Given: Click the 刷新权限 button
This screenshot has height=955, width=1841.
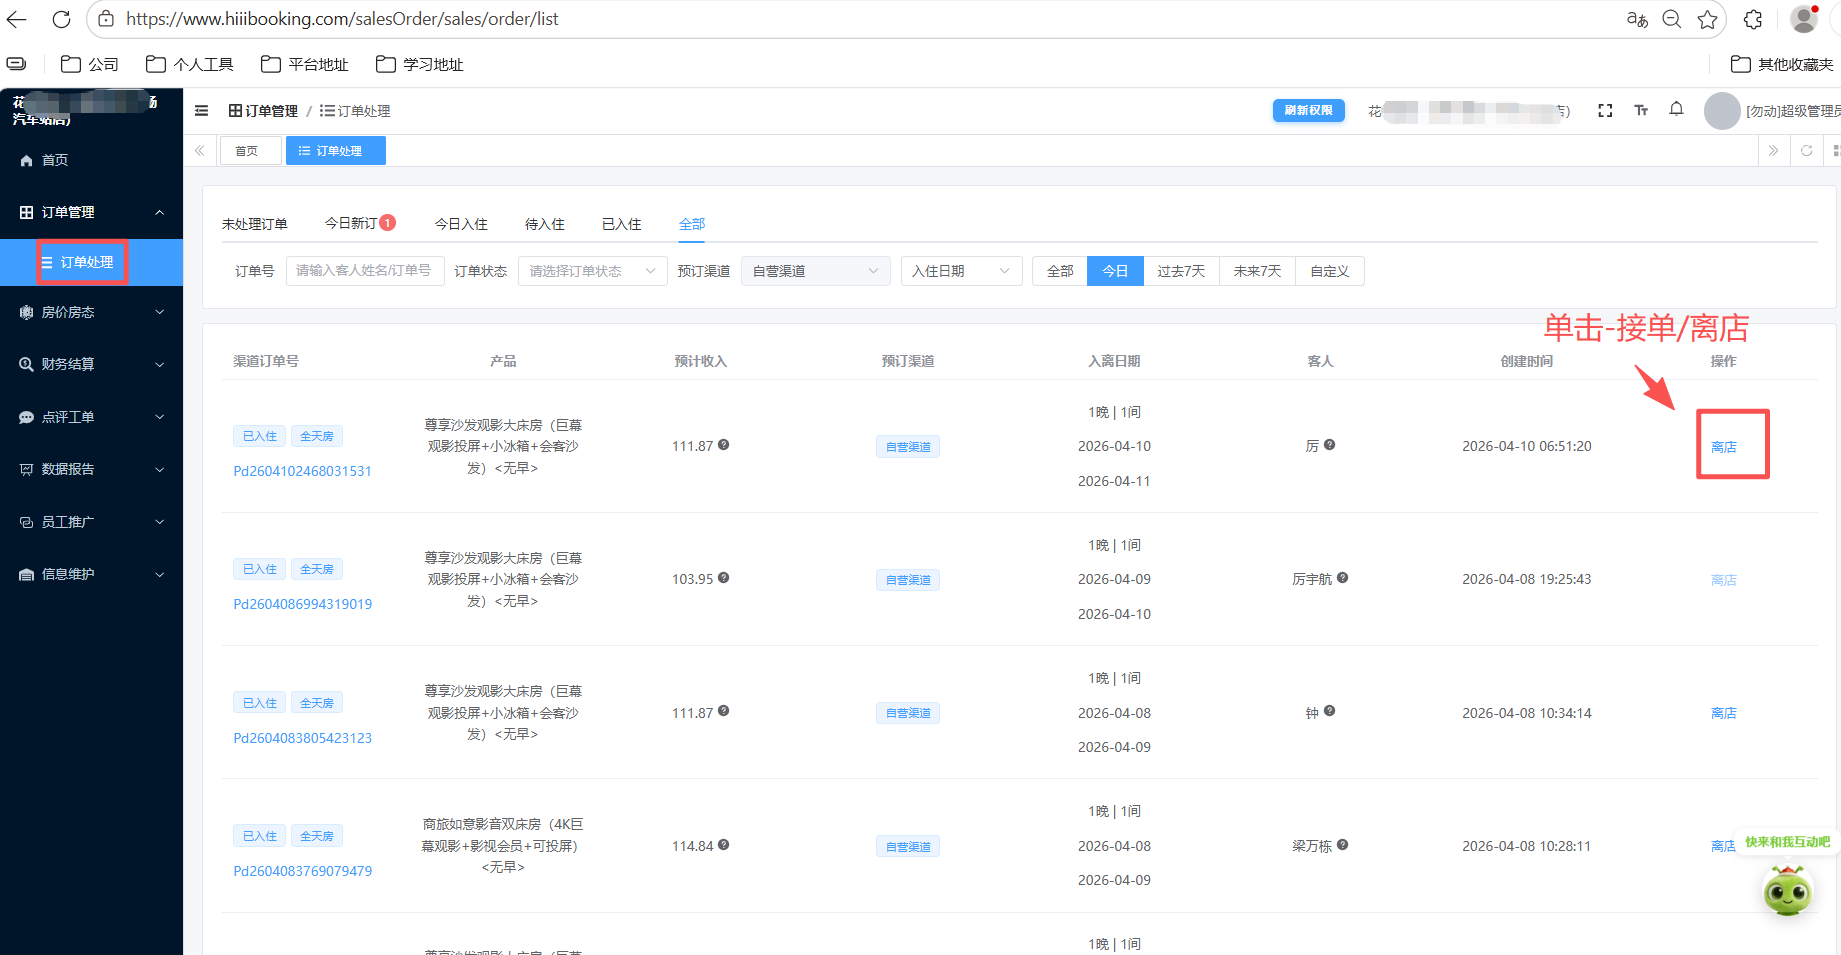Looking at the screenshot, I should coord(1308,110).
